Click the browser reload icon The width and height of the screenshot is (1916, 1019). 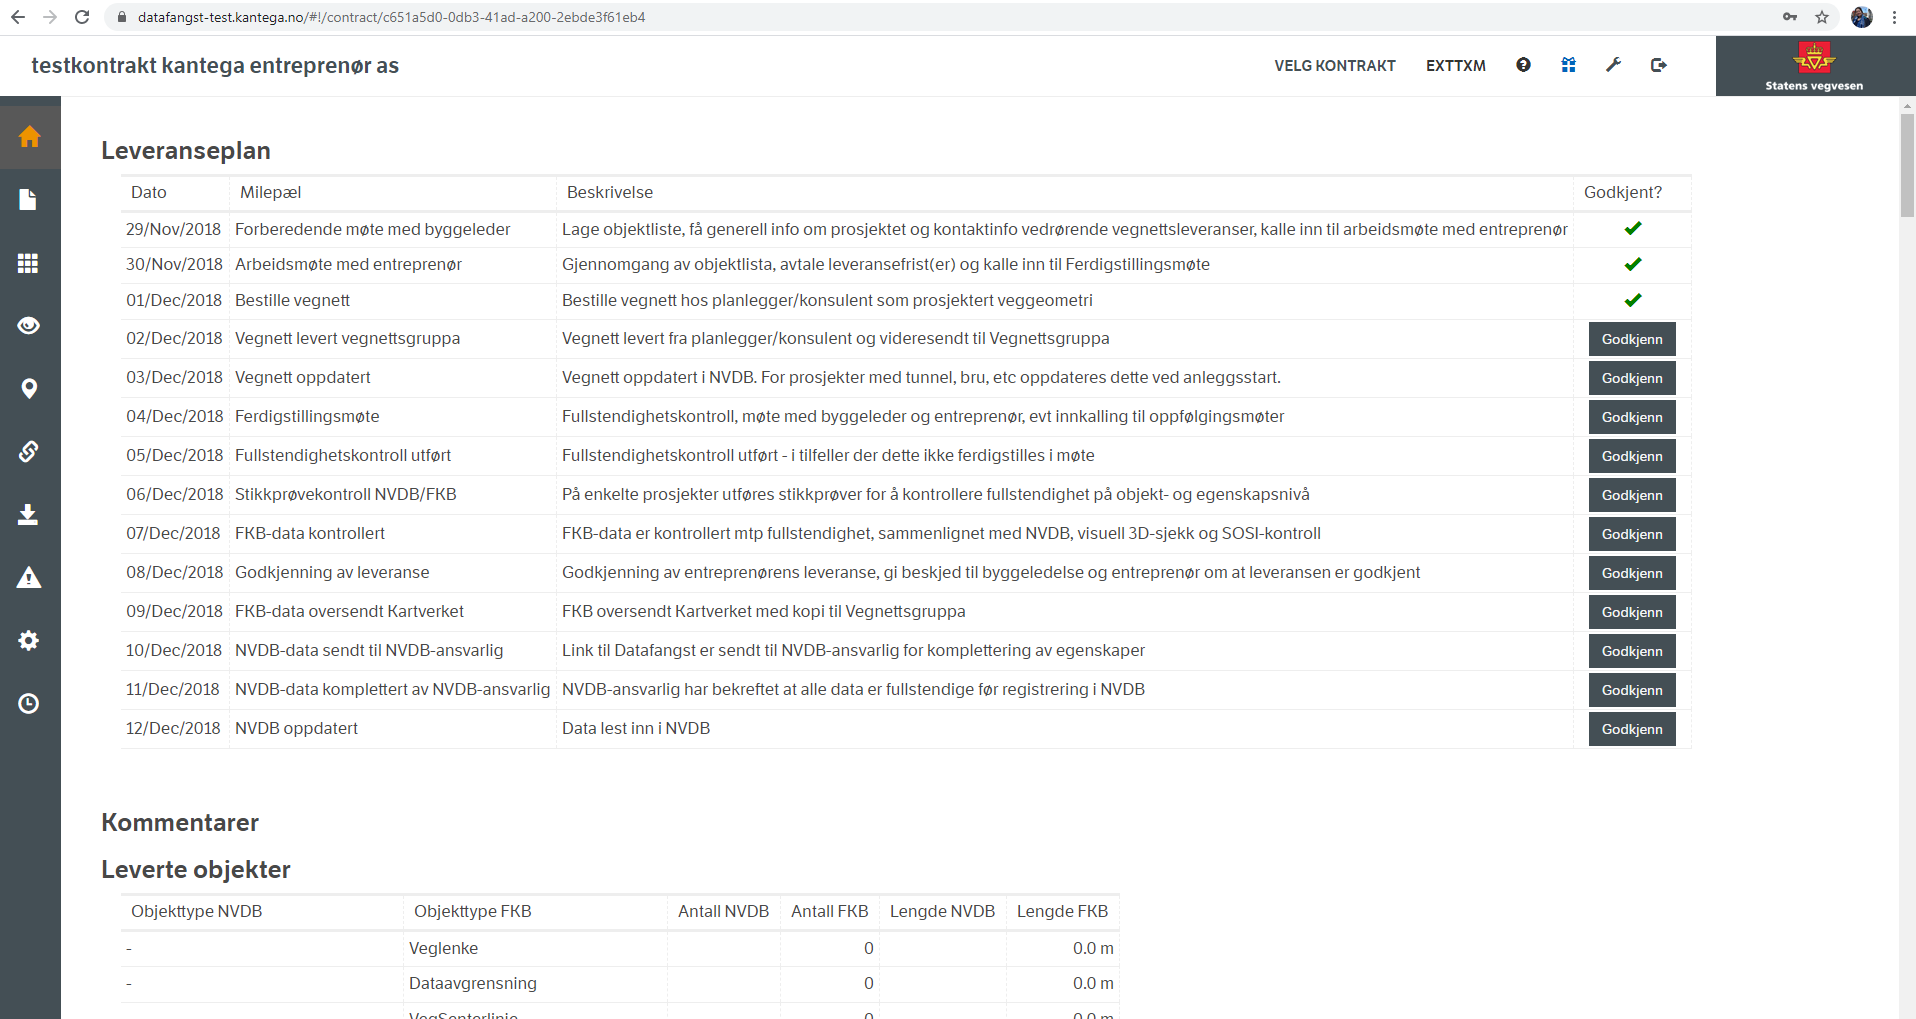[82, 17]
